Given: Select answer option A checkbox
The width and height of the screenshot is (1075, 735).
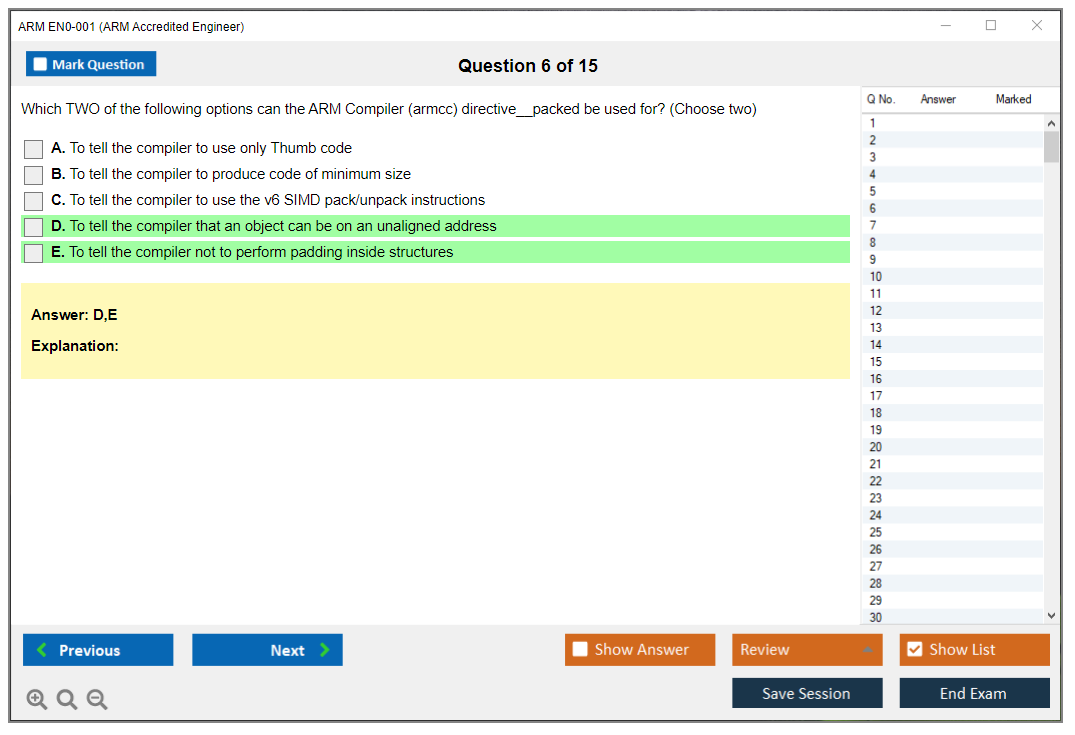Looking at the screenshot, I should click(34, 149).
